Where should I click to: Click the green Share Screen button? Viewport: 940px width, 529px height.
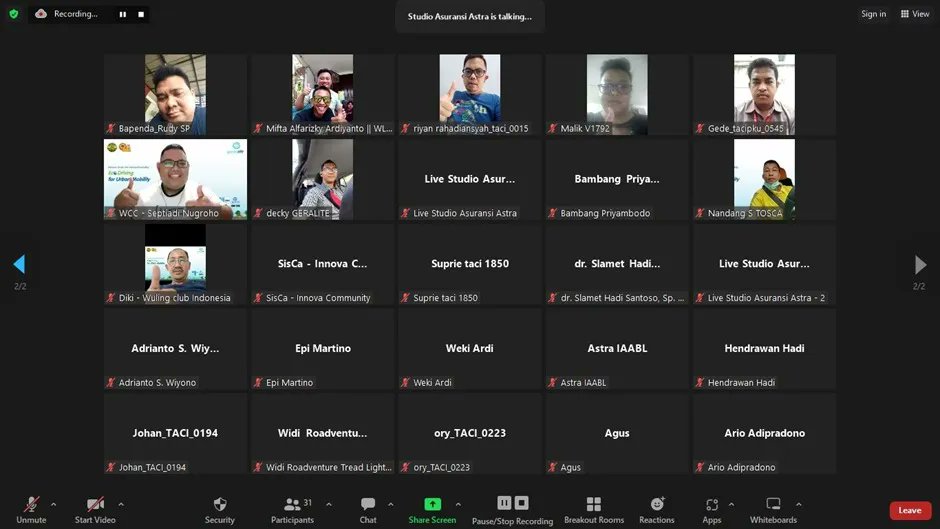pos(432,510)
